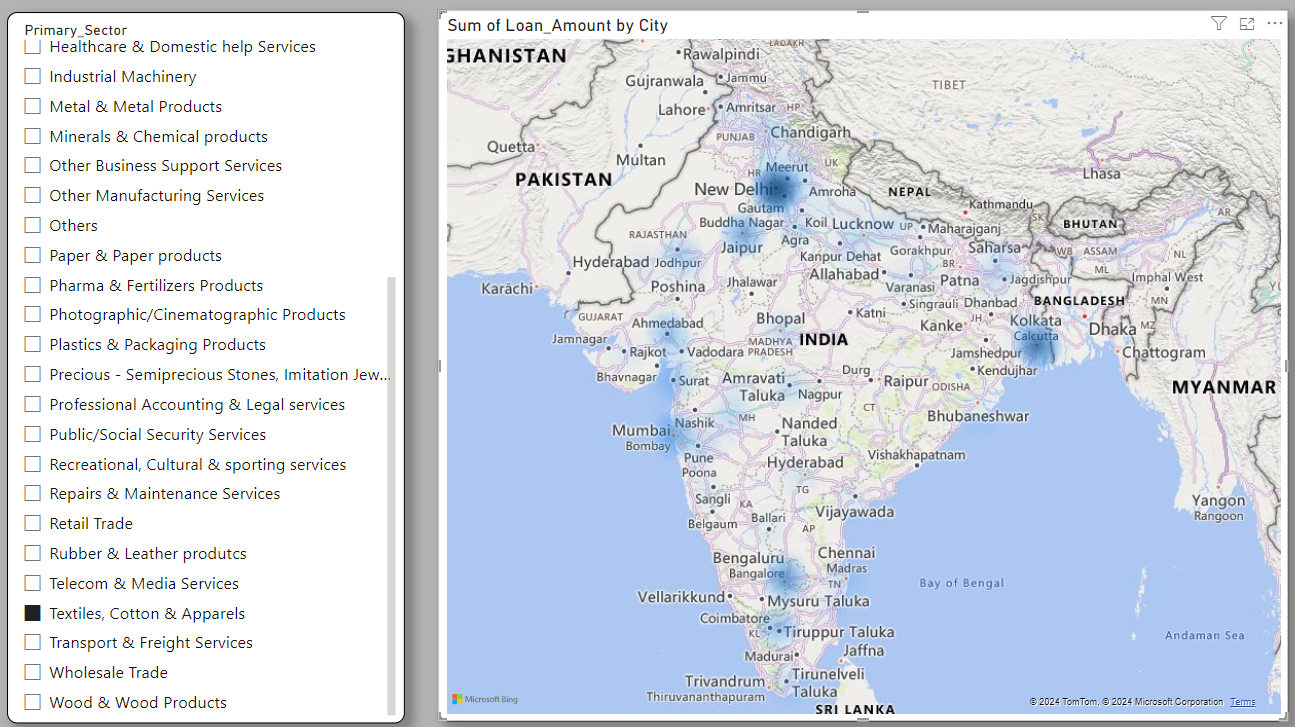The width and height of the screenshot is (1295, 727).
Task: Tick Telecom & Media Services checkbox
Action: 33,583
